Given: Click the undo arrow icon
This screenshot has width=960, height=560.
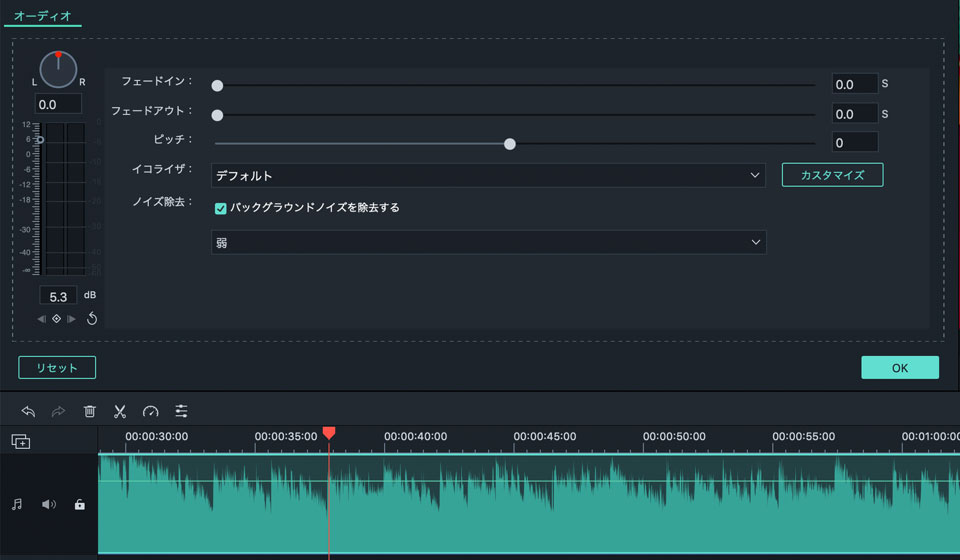Looking at the screenshot, I should point(28,411).
